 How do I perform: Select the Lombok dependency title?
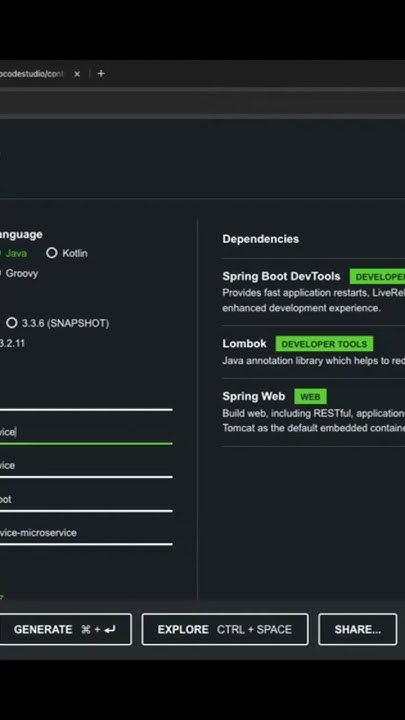(244, 343)
